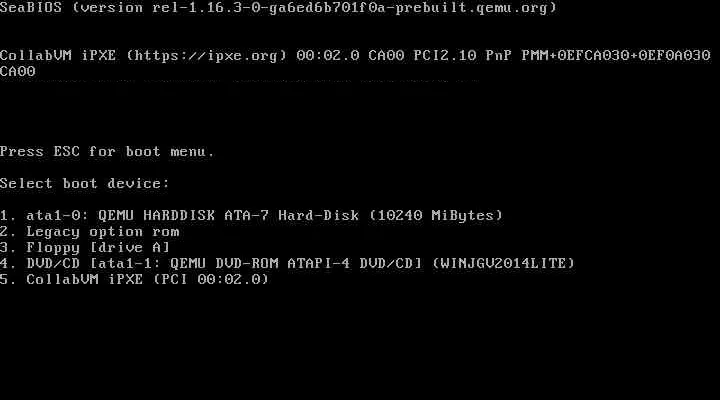Click the PMM+0EFCA030+0EF0A030 text
This screenshot has width=720, height=400.
tap(616, 56)
